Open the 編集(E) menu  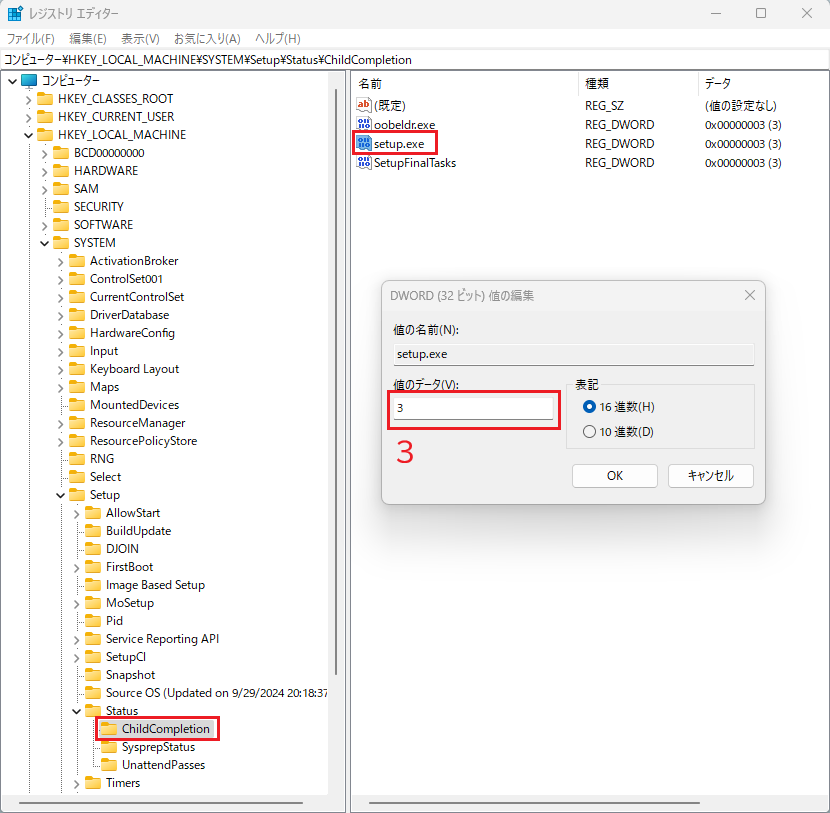[x=88, y=39]
